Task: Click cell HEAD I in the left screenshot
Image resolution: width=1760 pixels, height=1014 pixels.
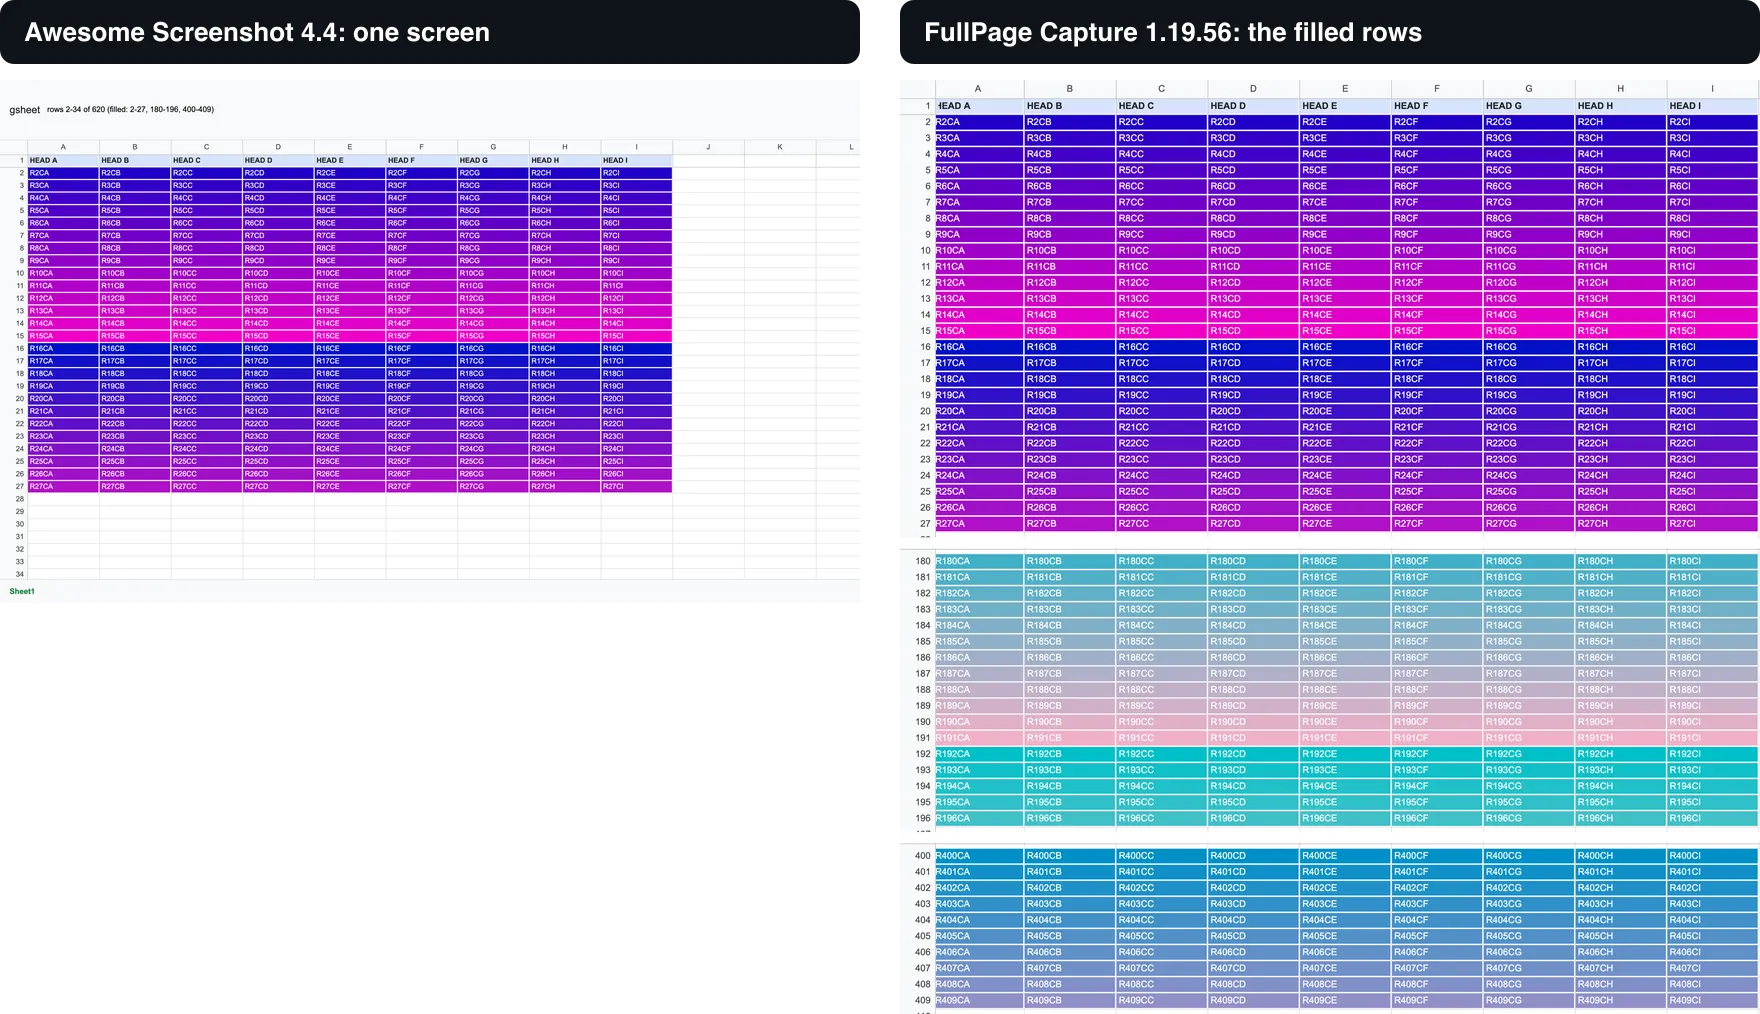Action: [x=636, y=160]
